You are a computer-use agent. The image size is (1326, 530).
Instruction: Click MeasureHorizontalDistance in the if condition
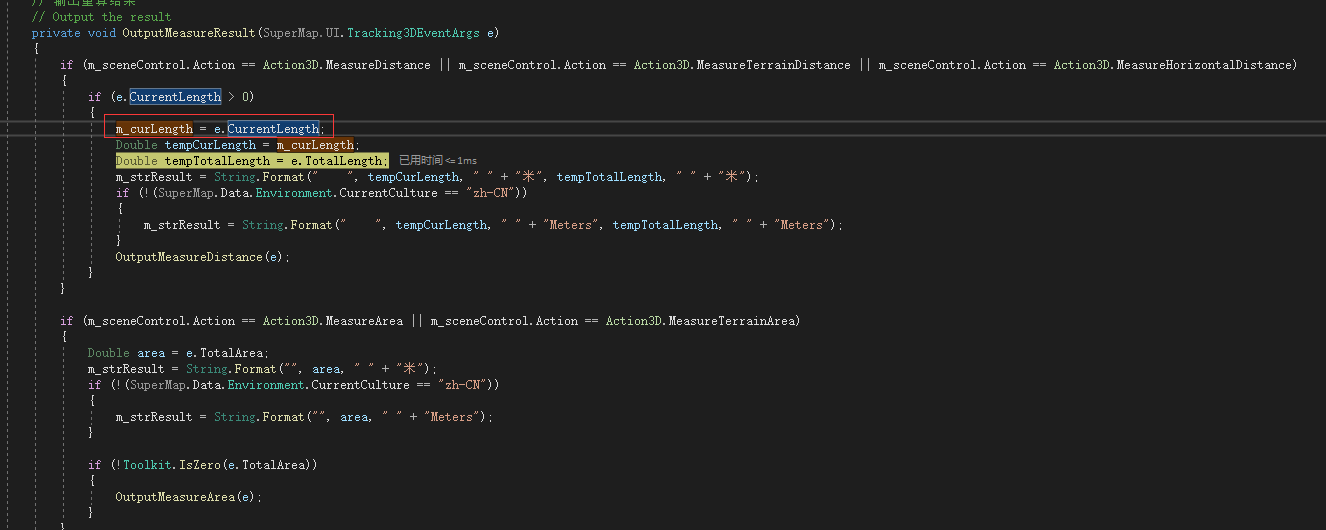(x=1206, y=65)
